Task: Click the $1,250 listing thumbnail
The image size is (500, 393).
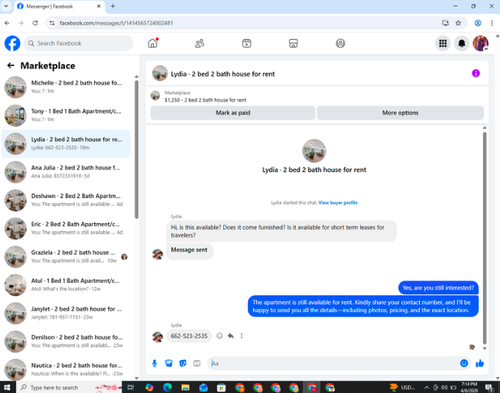Action: point(155,96)
